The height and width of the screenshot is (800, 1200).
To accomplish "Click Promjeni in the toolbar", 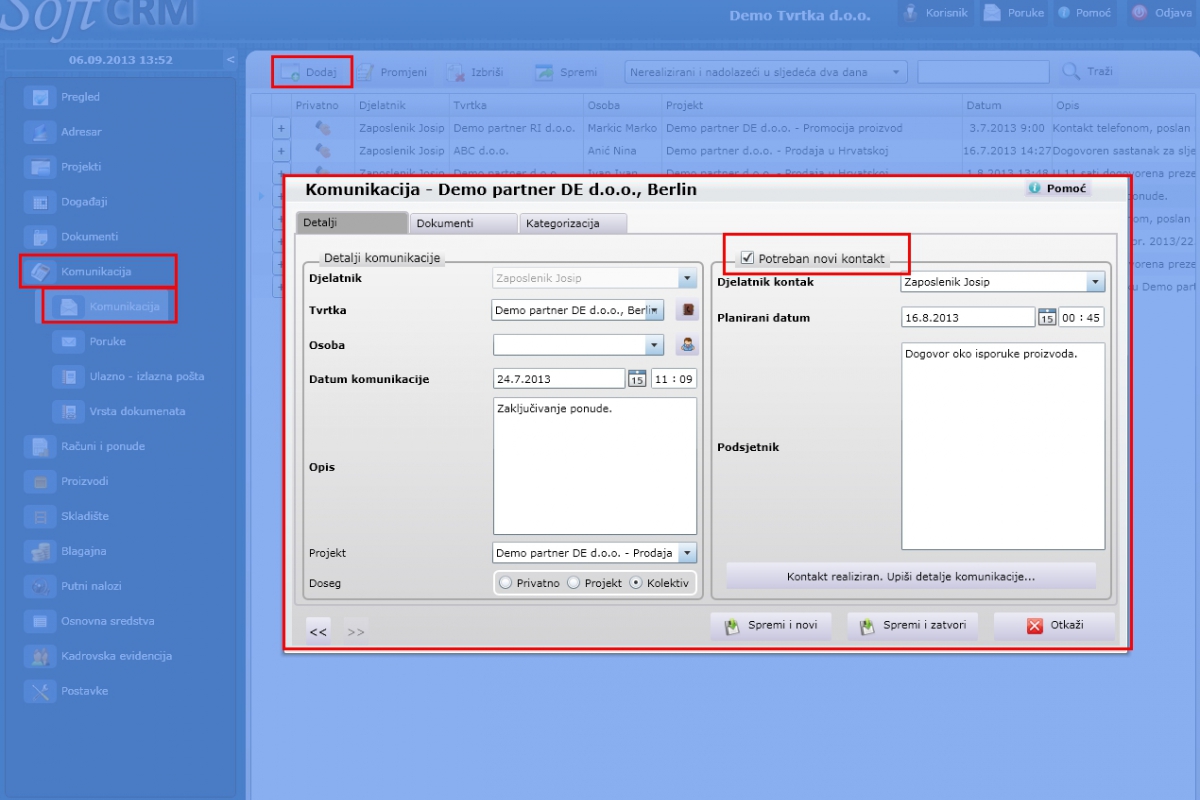I will click(392, 72).
